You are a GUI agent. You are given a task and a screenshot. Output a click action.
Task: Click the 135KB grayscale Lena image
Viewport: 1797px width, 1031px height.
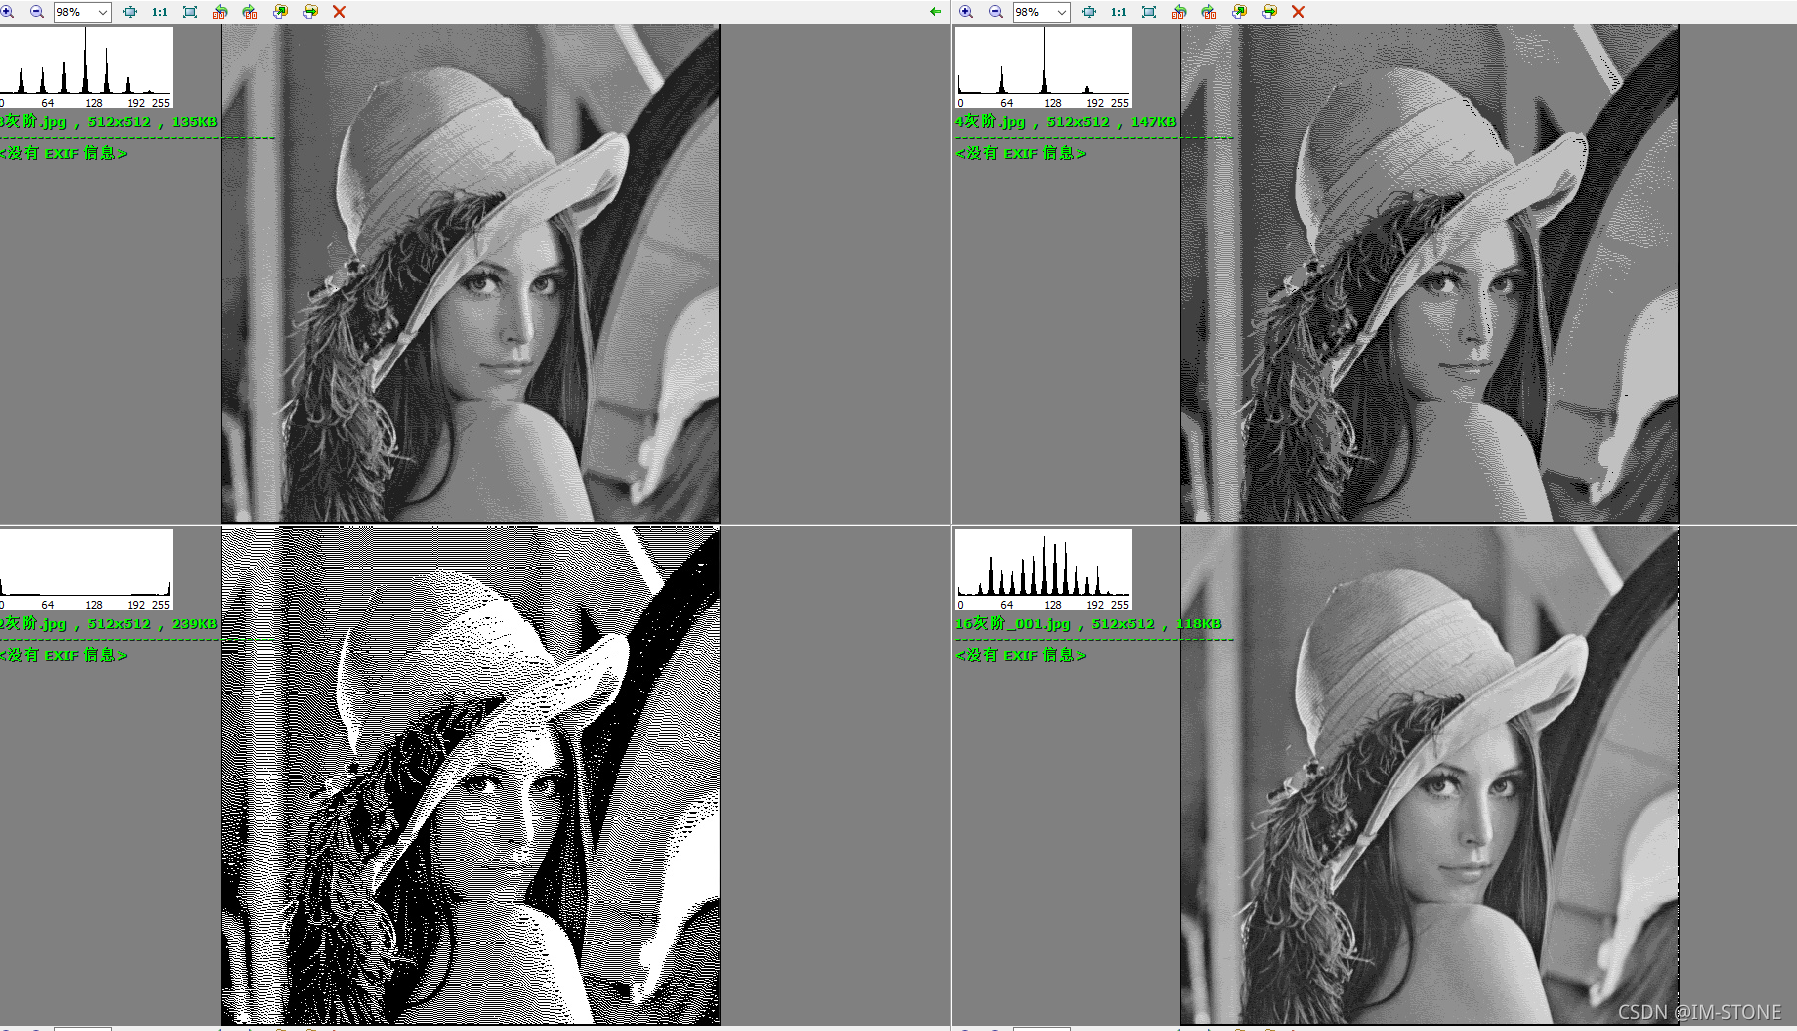tap(470, 274)
